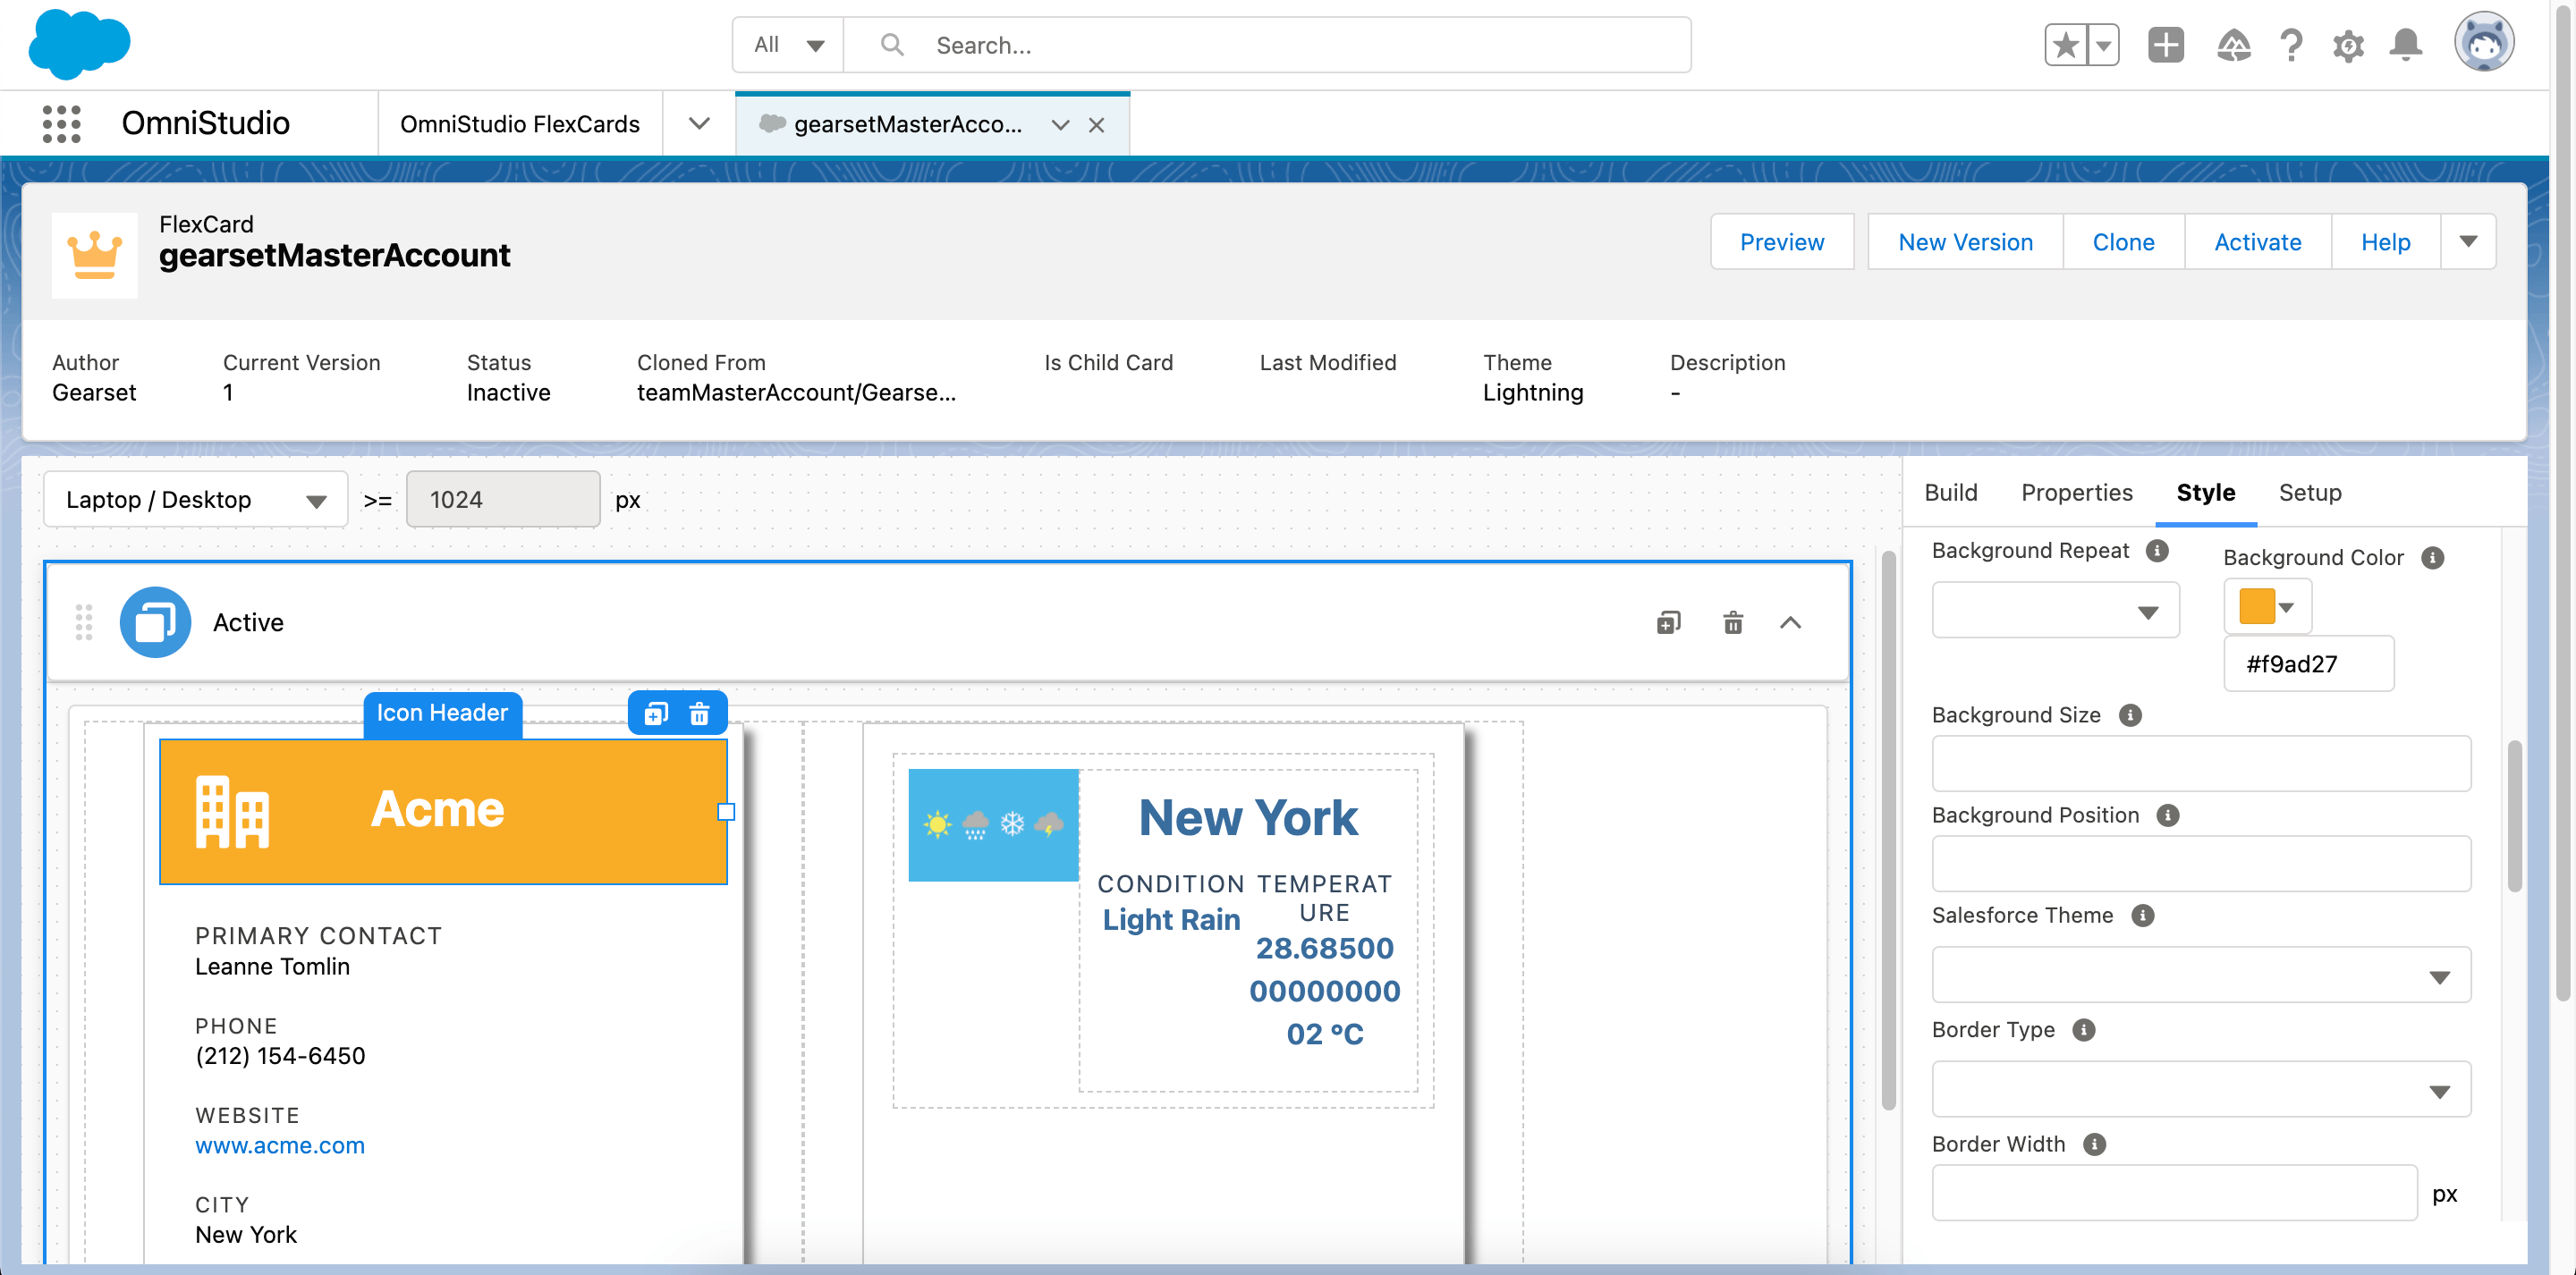
Task: Expand the Salesforce Theme dropdown
Action: (x=2200, y=975)
